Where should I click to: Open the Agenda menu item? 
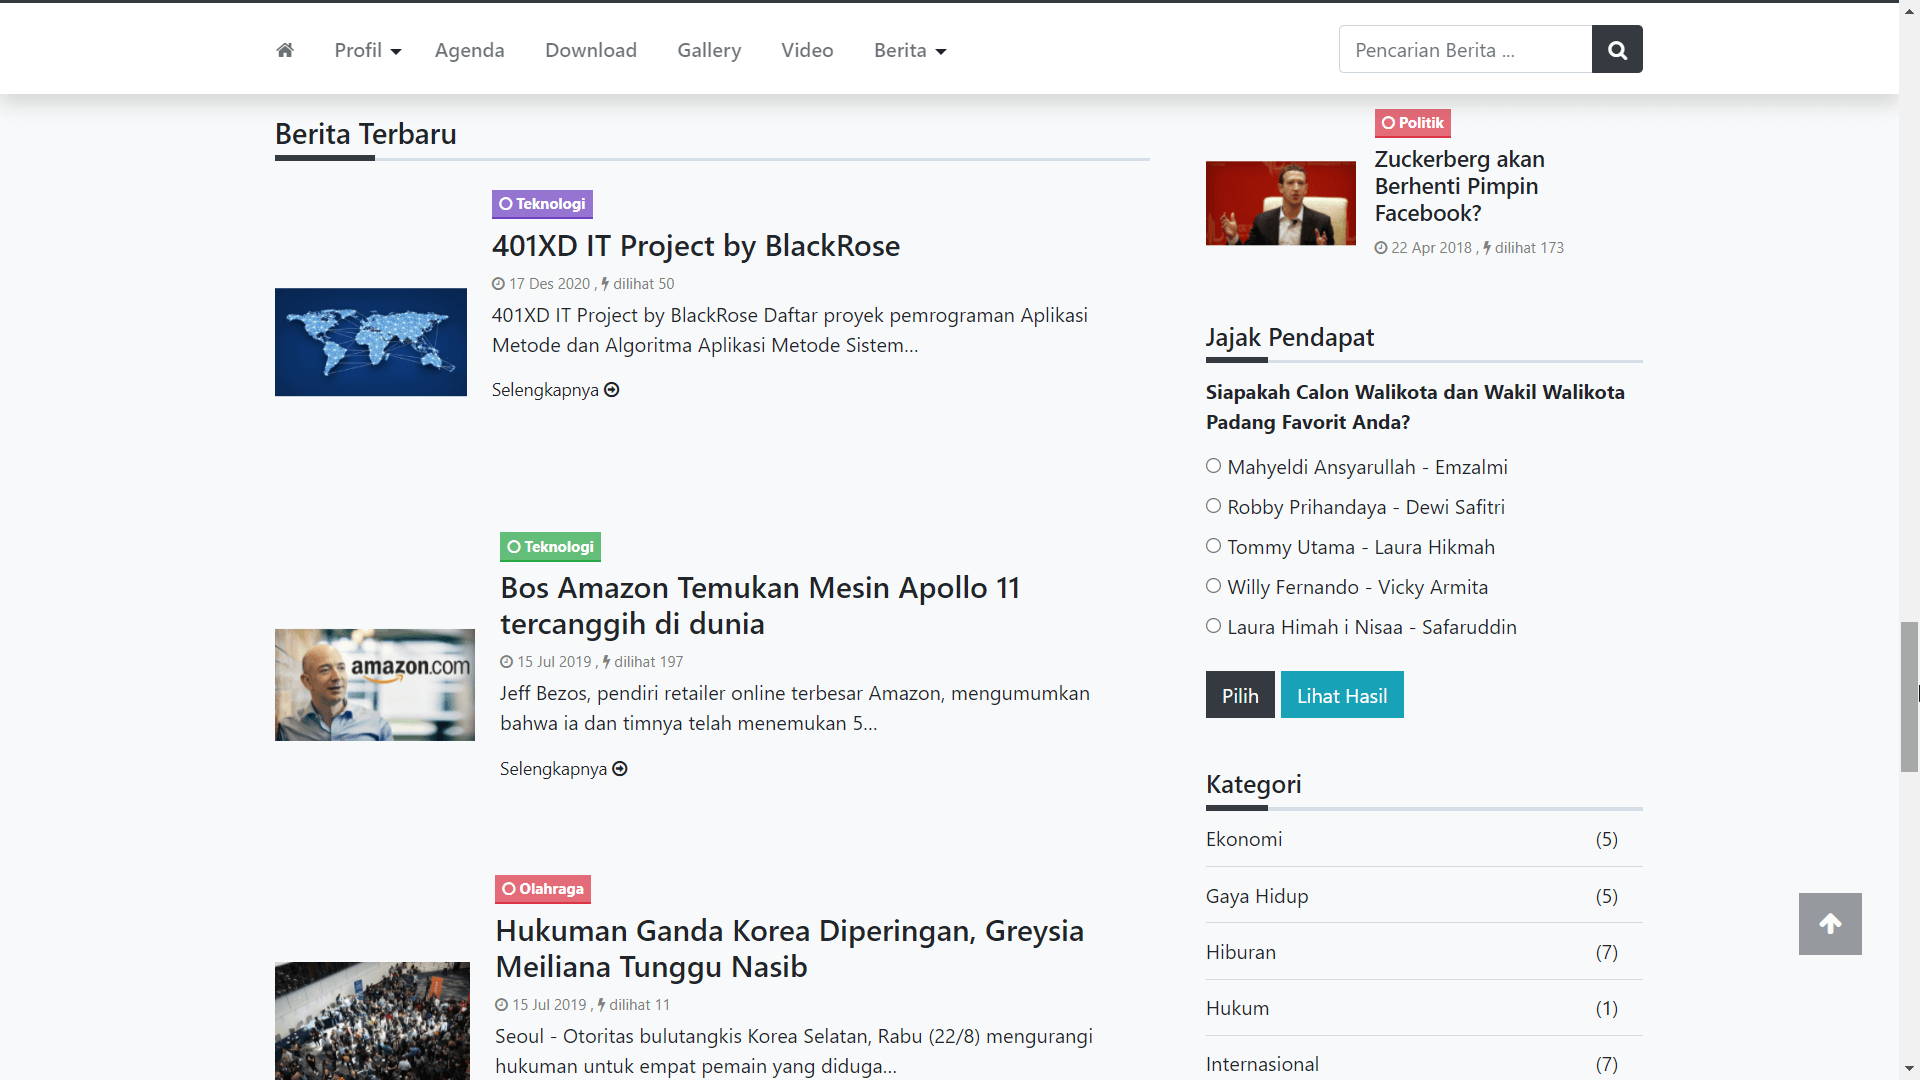click(x=469, y=50)
